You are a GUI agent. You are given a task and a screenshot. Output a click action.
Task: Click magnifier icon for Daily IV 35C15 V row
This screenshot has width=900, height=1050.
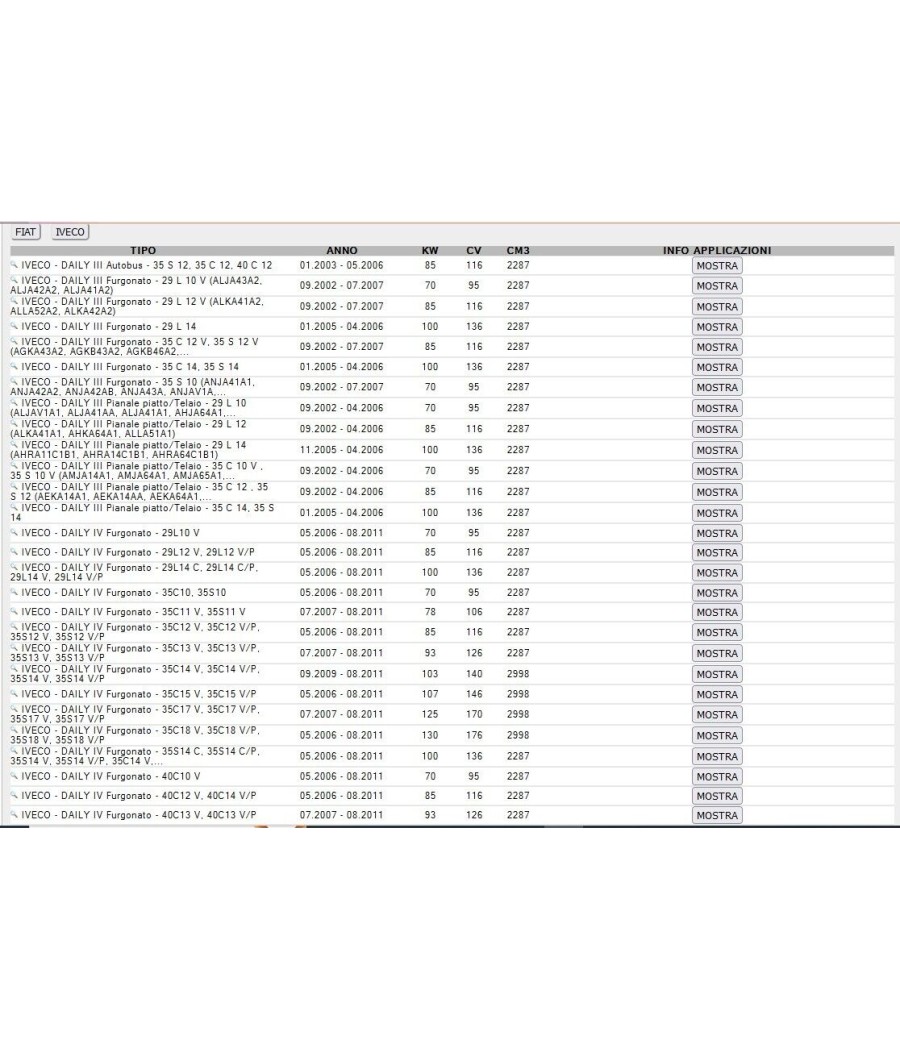14,694
